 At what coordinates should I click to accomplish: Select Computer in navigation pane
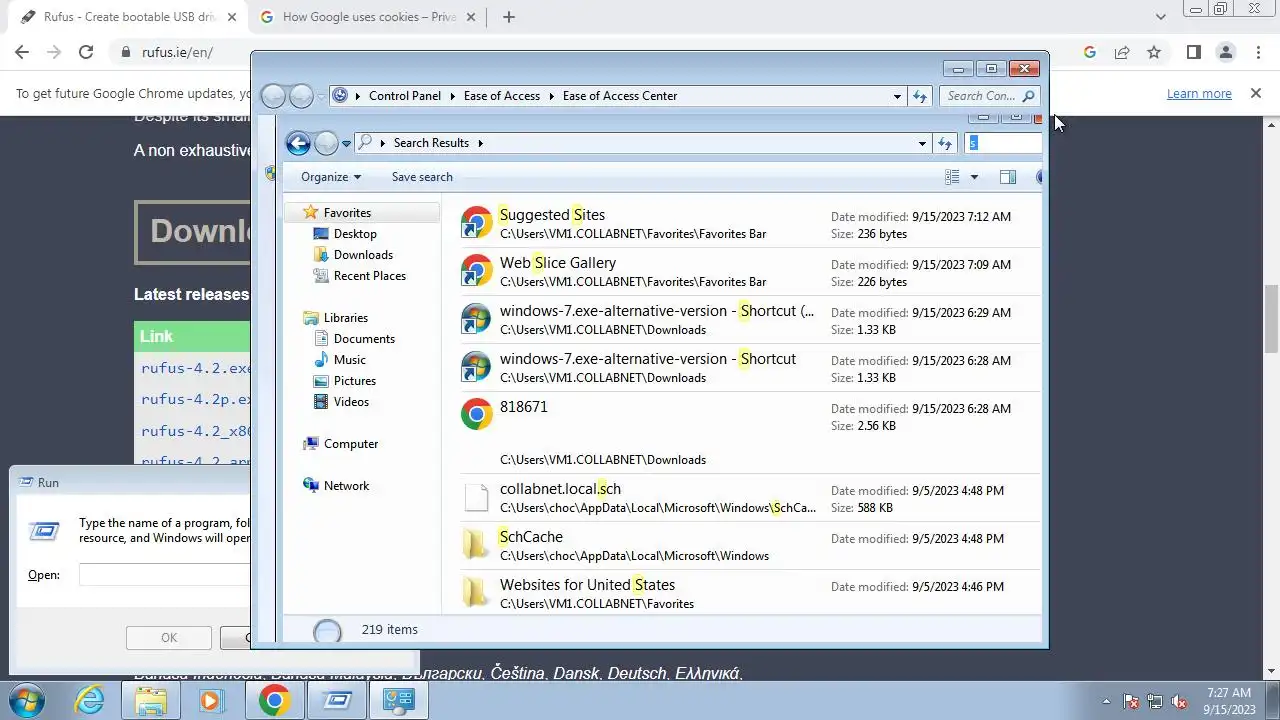coord(351,444)
